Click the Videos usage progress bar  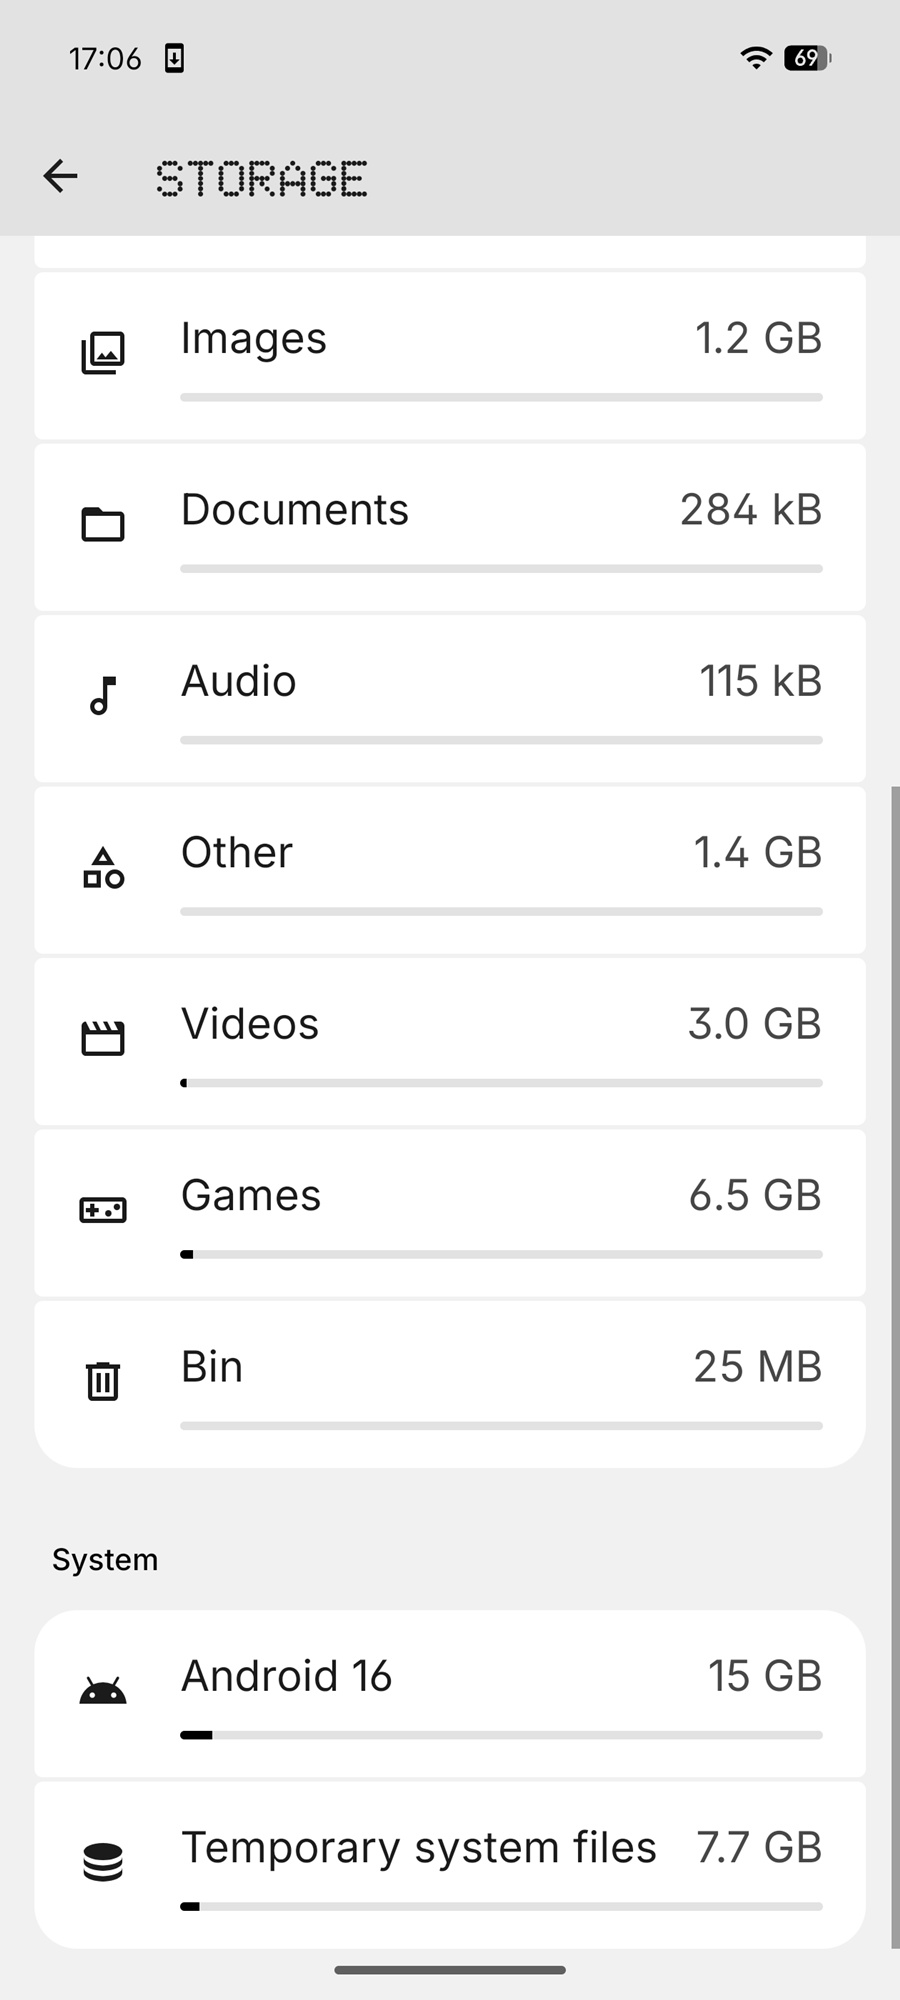[501, 1083]
